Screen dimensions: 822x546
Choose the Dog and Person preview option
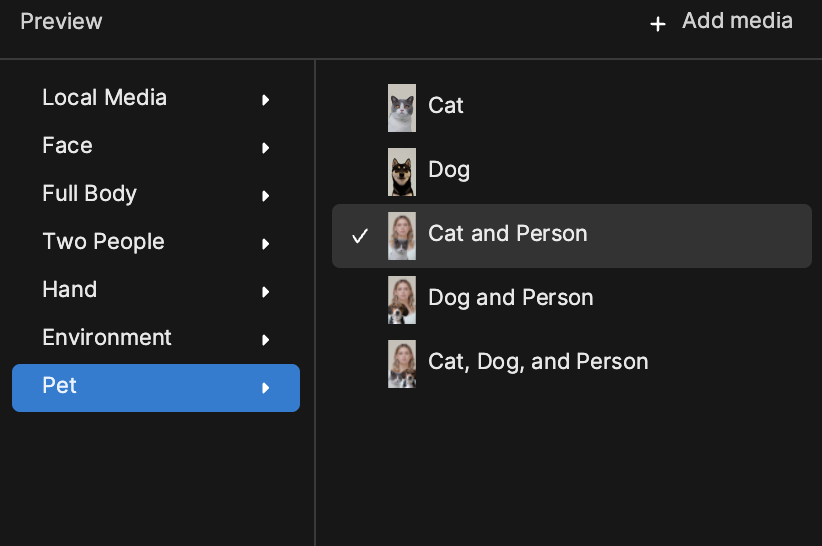click(x=572, y=300)
